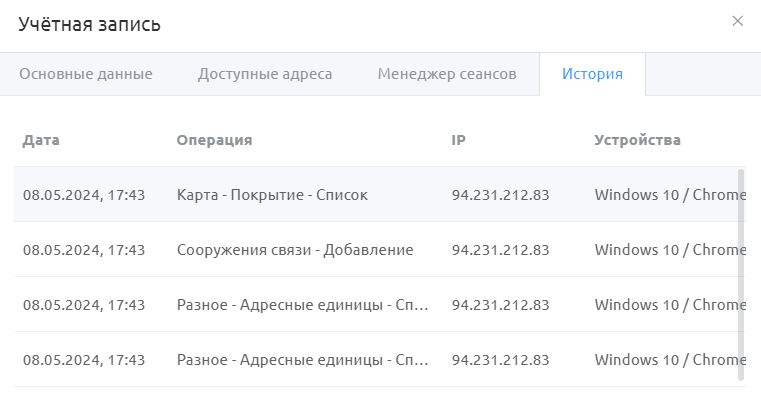Click the Операция column header

click(215, 140)
